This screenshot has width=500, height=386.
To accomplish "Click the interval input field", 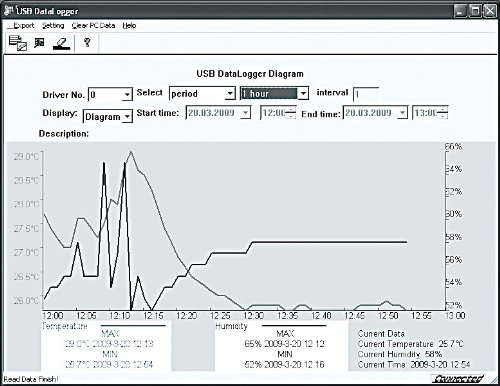I will 366,94.
